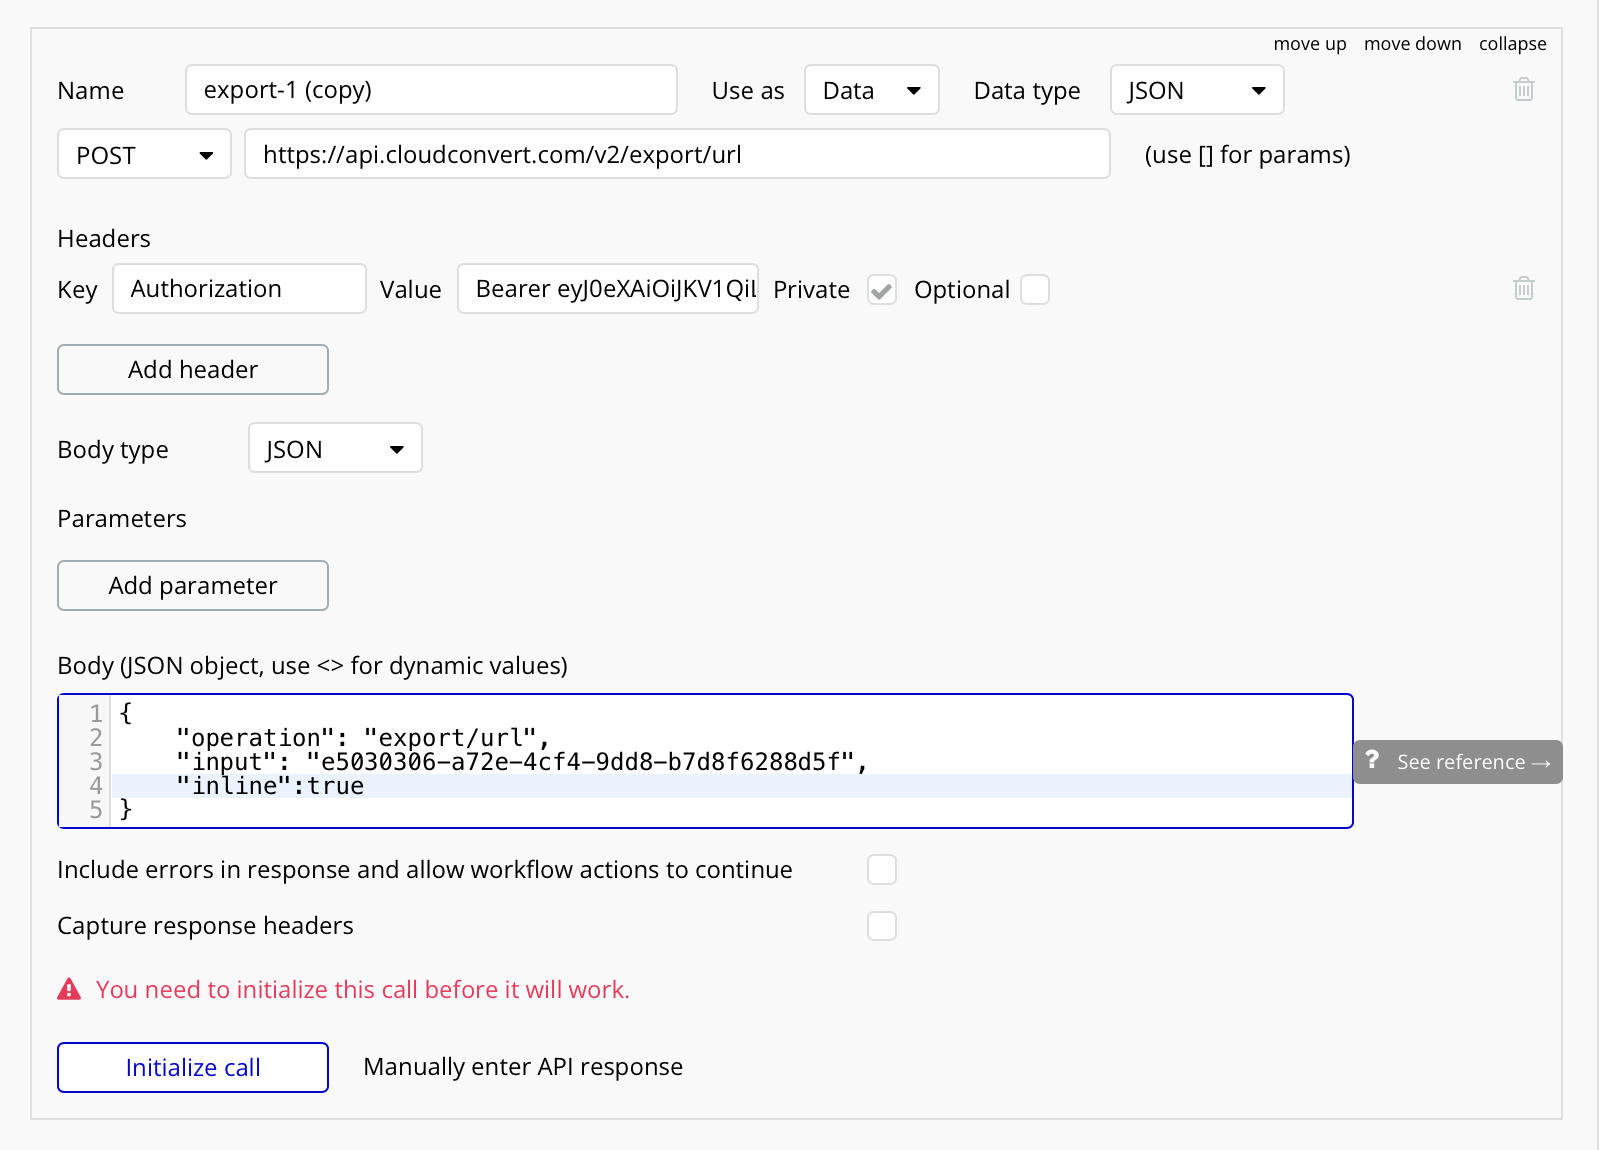Image resolution: width=1604 pixels, height=1150 pixels.
Task: Click the Body JSON object label
Action: tap(312, 666)
